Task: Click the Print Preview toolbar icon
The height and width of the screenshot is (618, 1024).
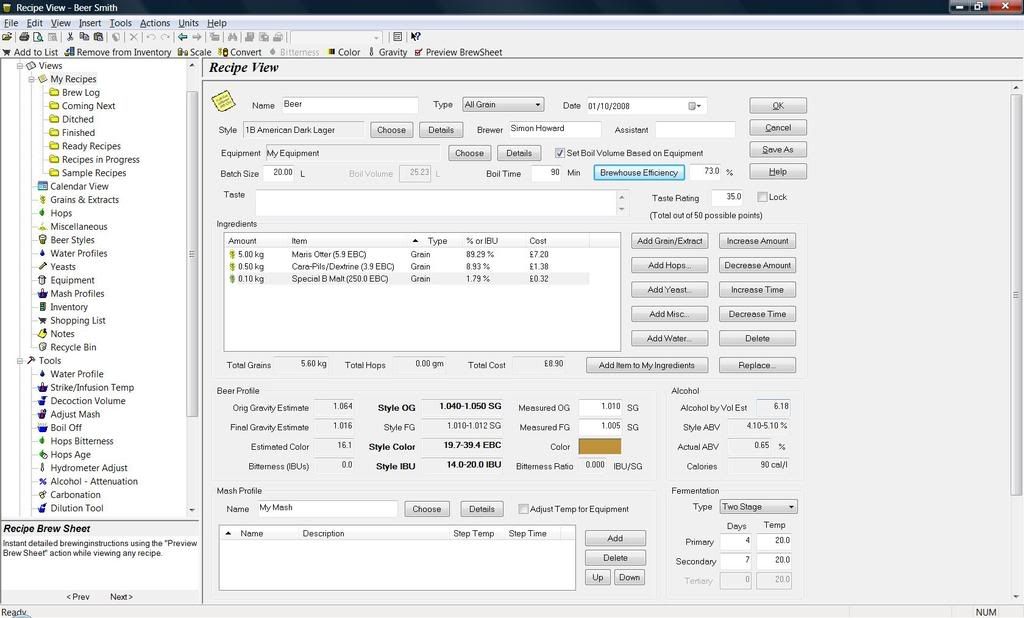Action: point(38,37)
